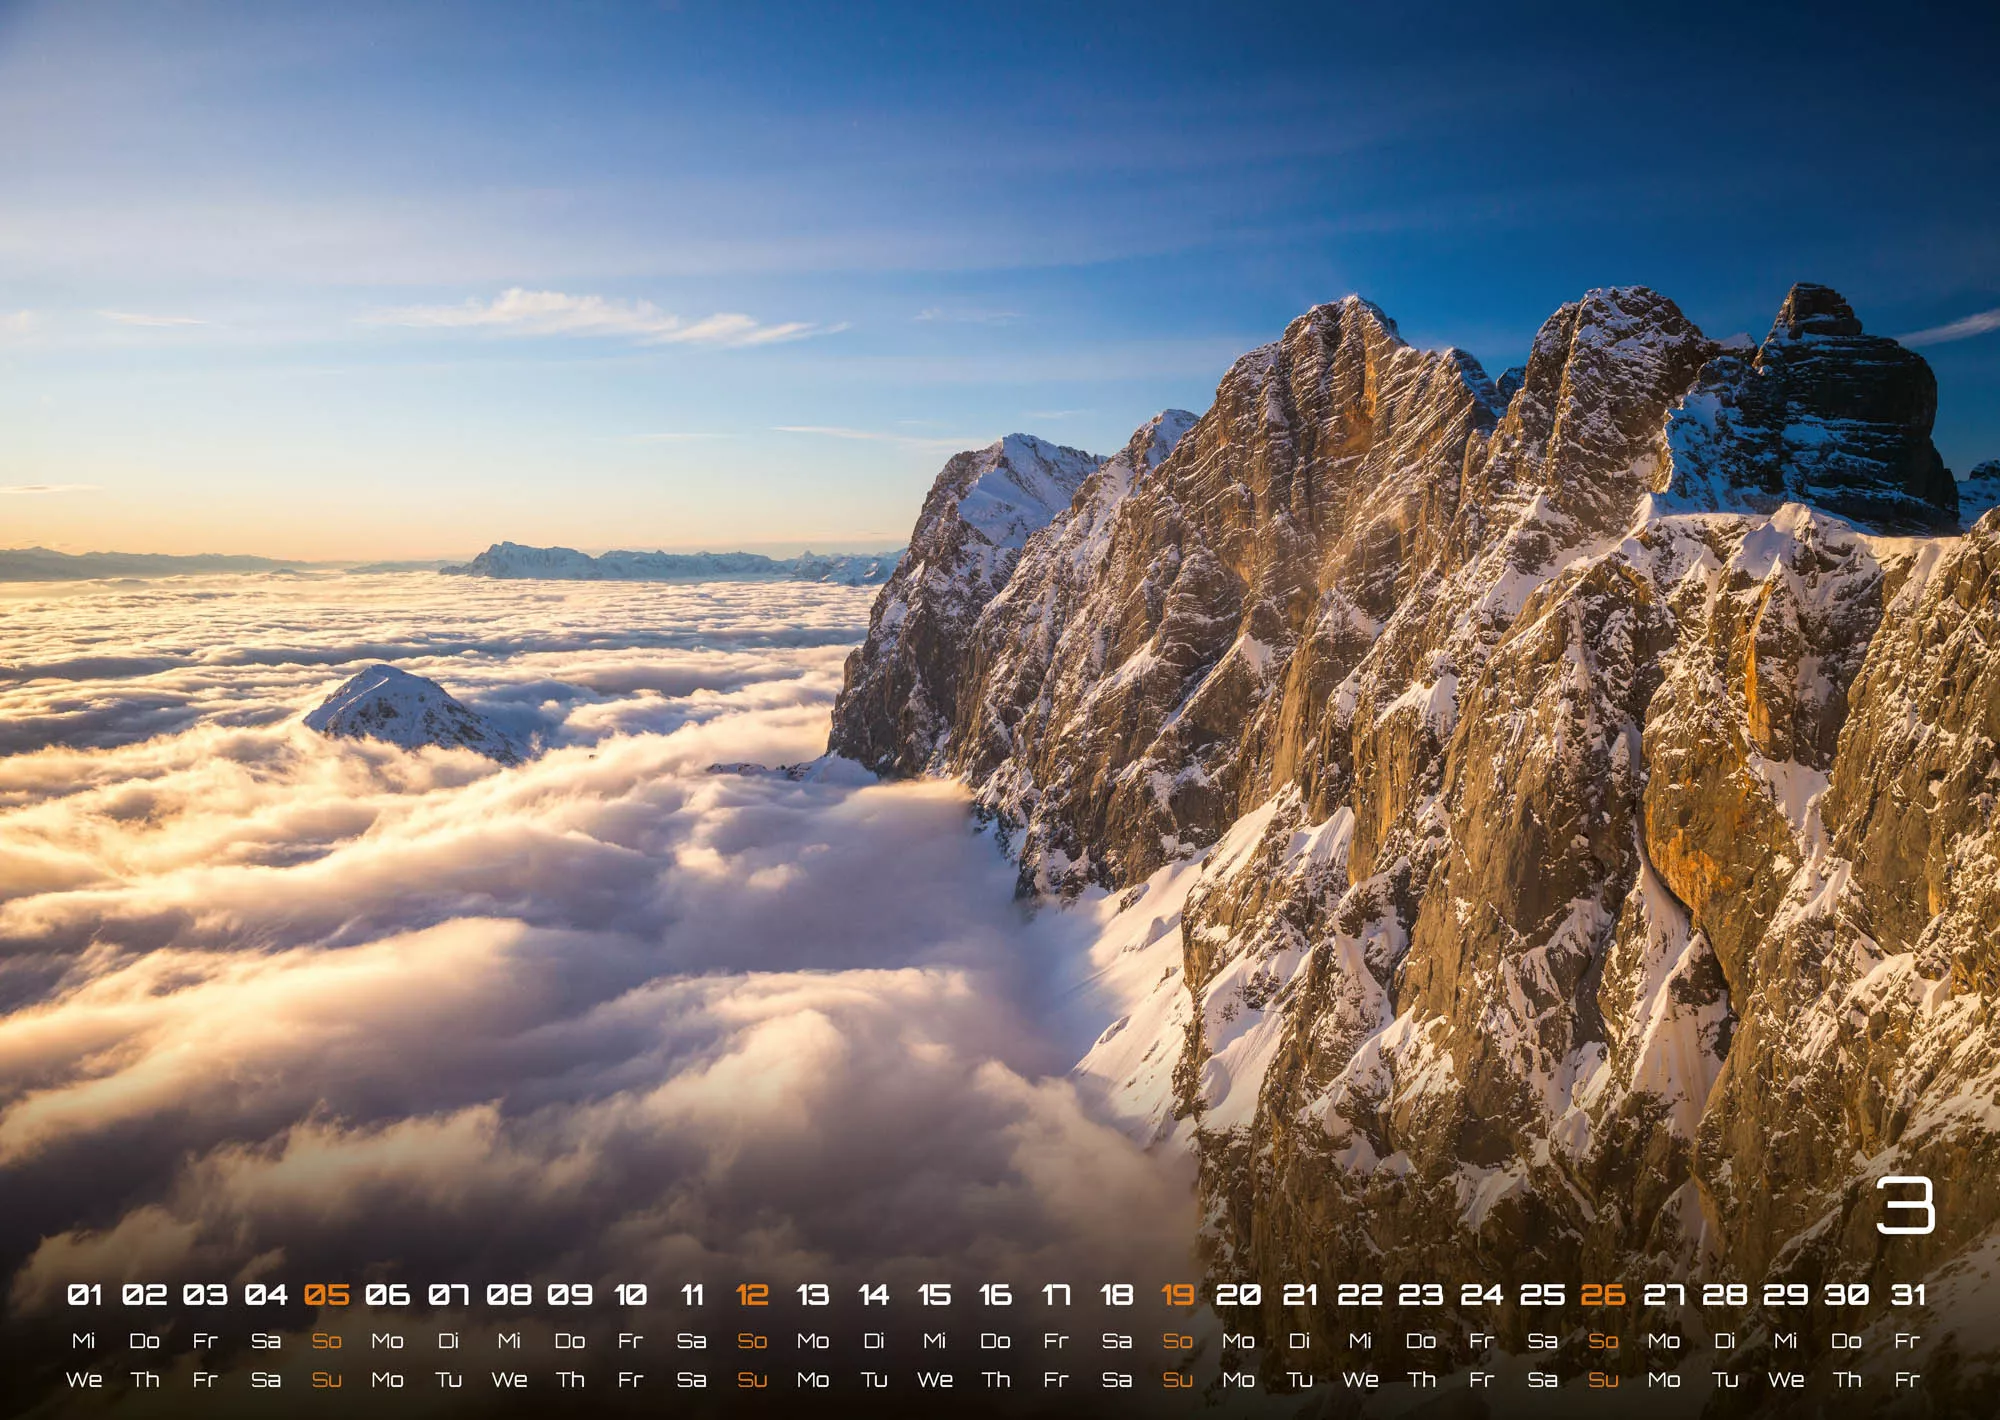Viewport: 2000px width, 1420px height.
Task: Click the date 24
Action: [x=1482, y=1295]
